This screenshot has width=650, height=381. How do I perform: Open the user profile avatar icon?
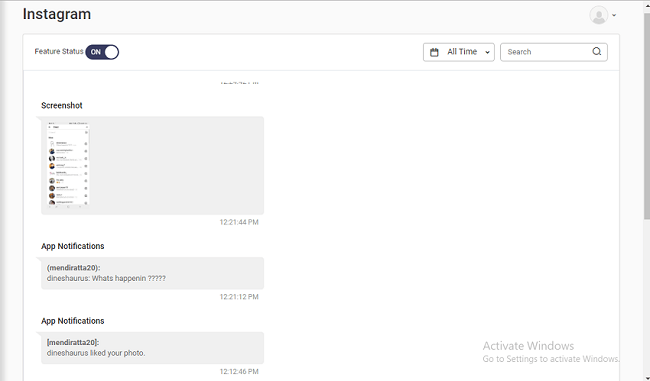click(x=599, y=15)
